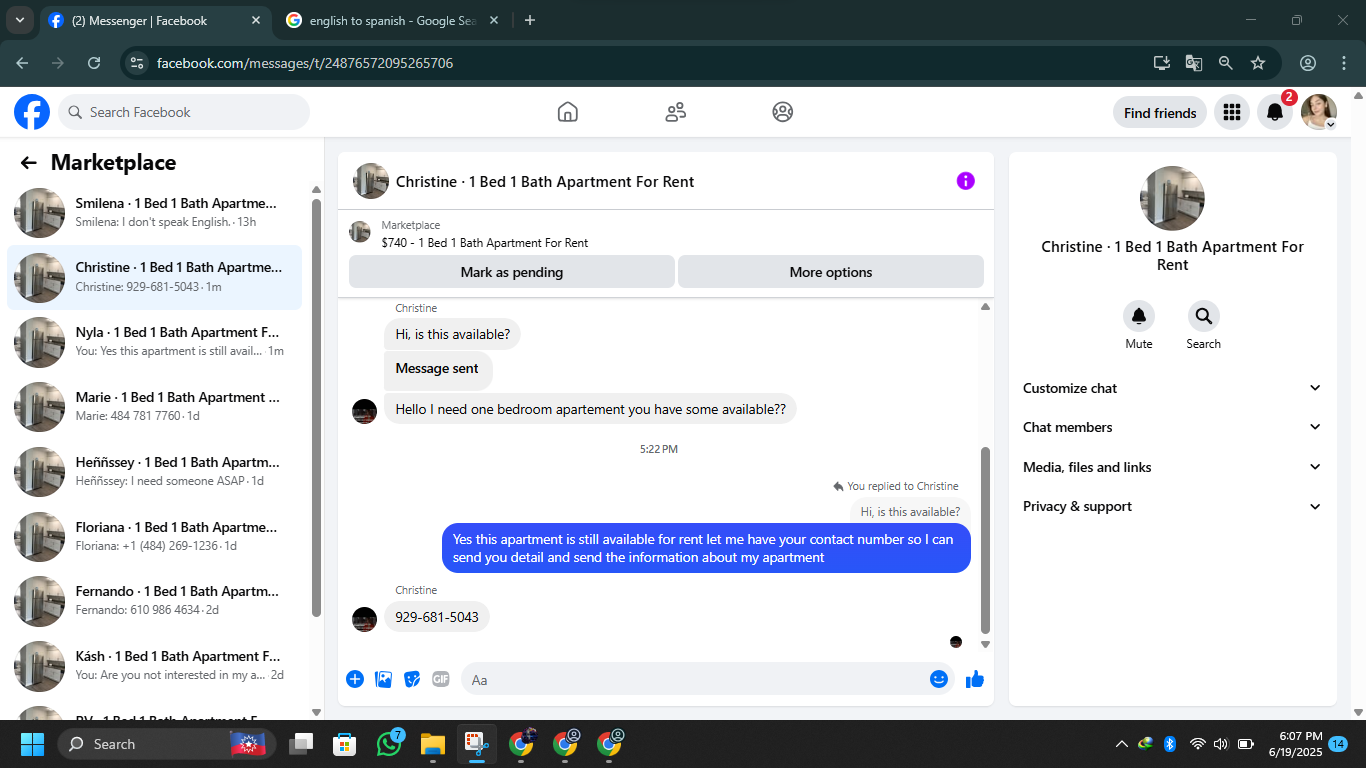Image resolution: width=1366 pixels, height=768 pixels.
Task: Open Heññssey conversation in Marketplace list
Action: [x=155, y=472]
